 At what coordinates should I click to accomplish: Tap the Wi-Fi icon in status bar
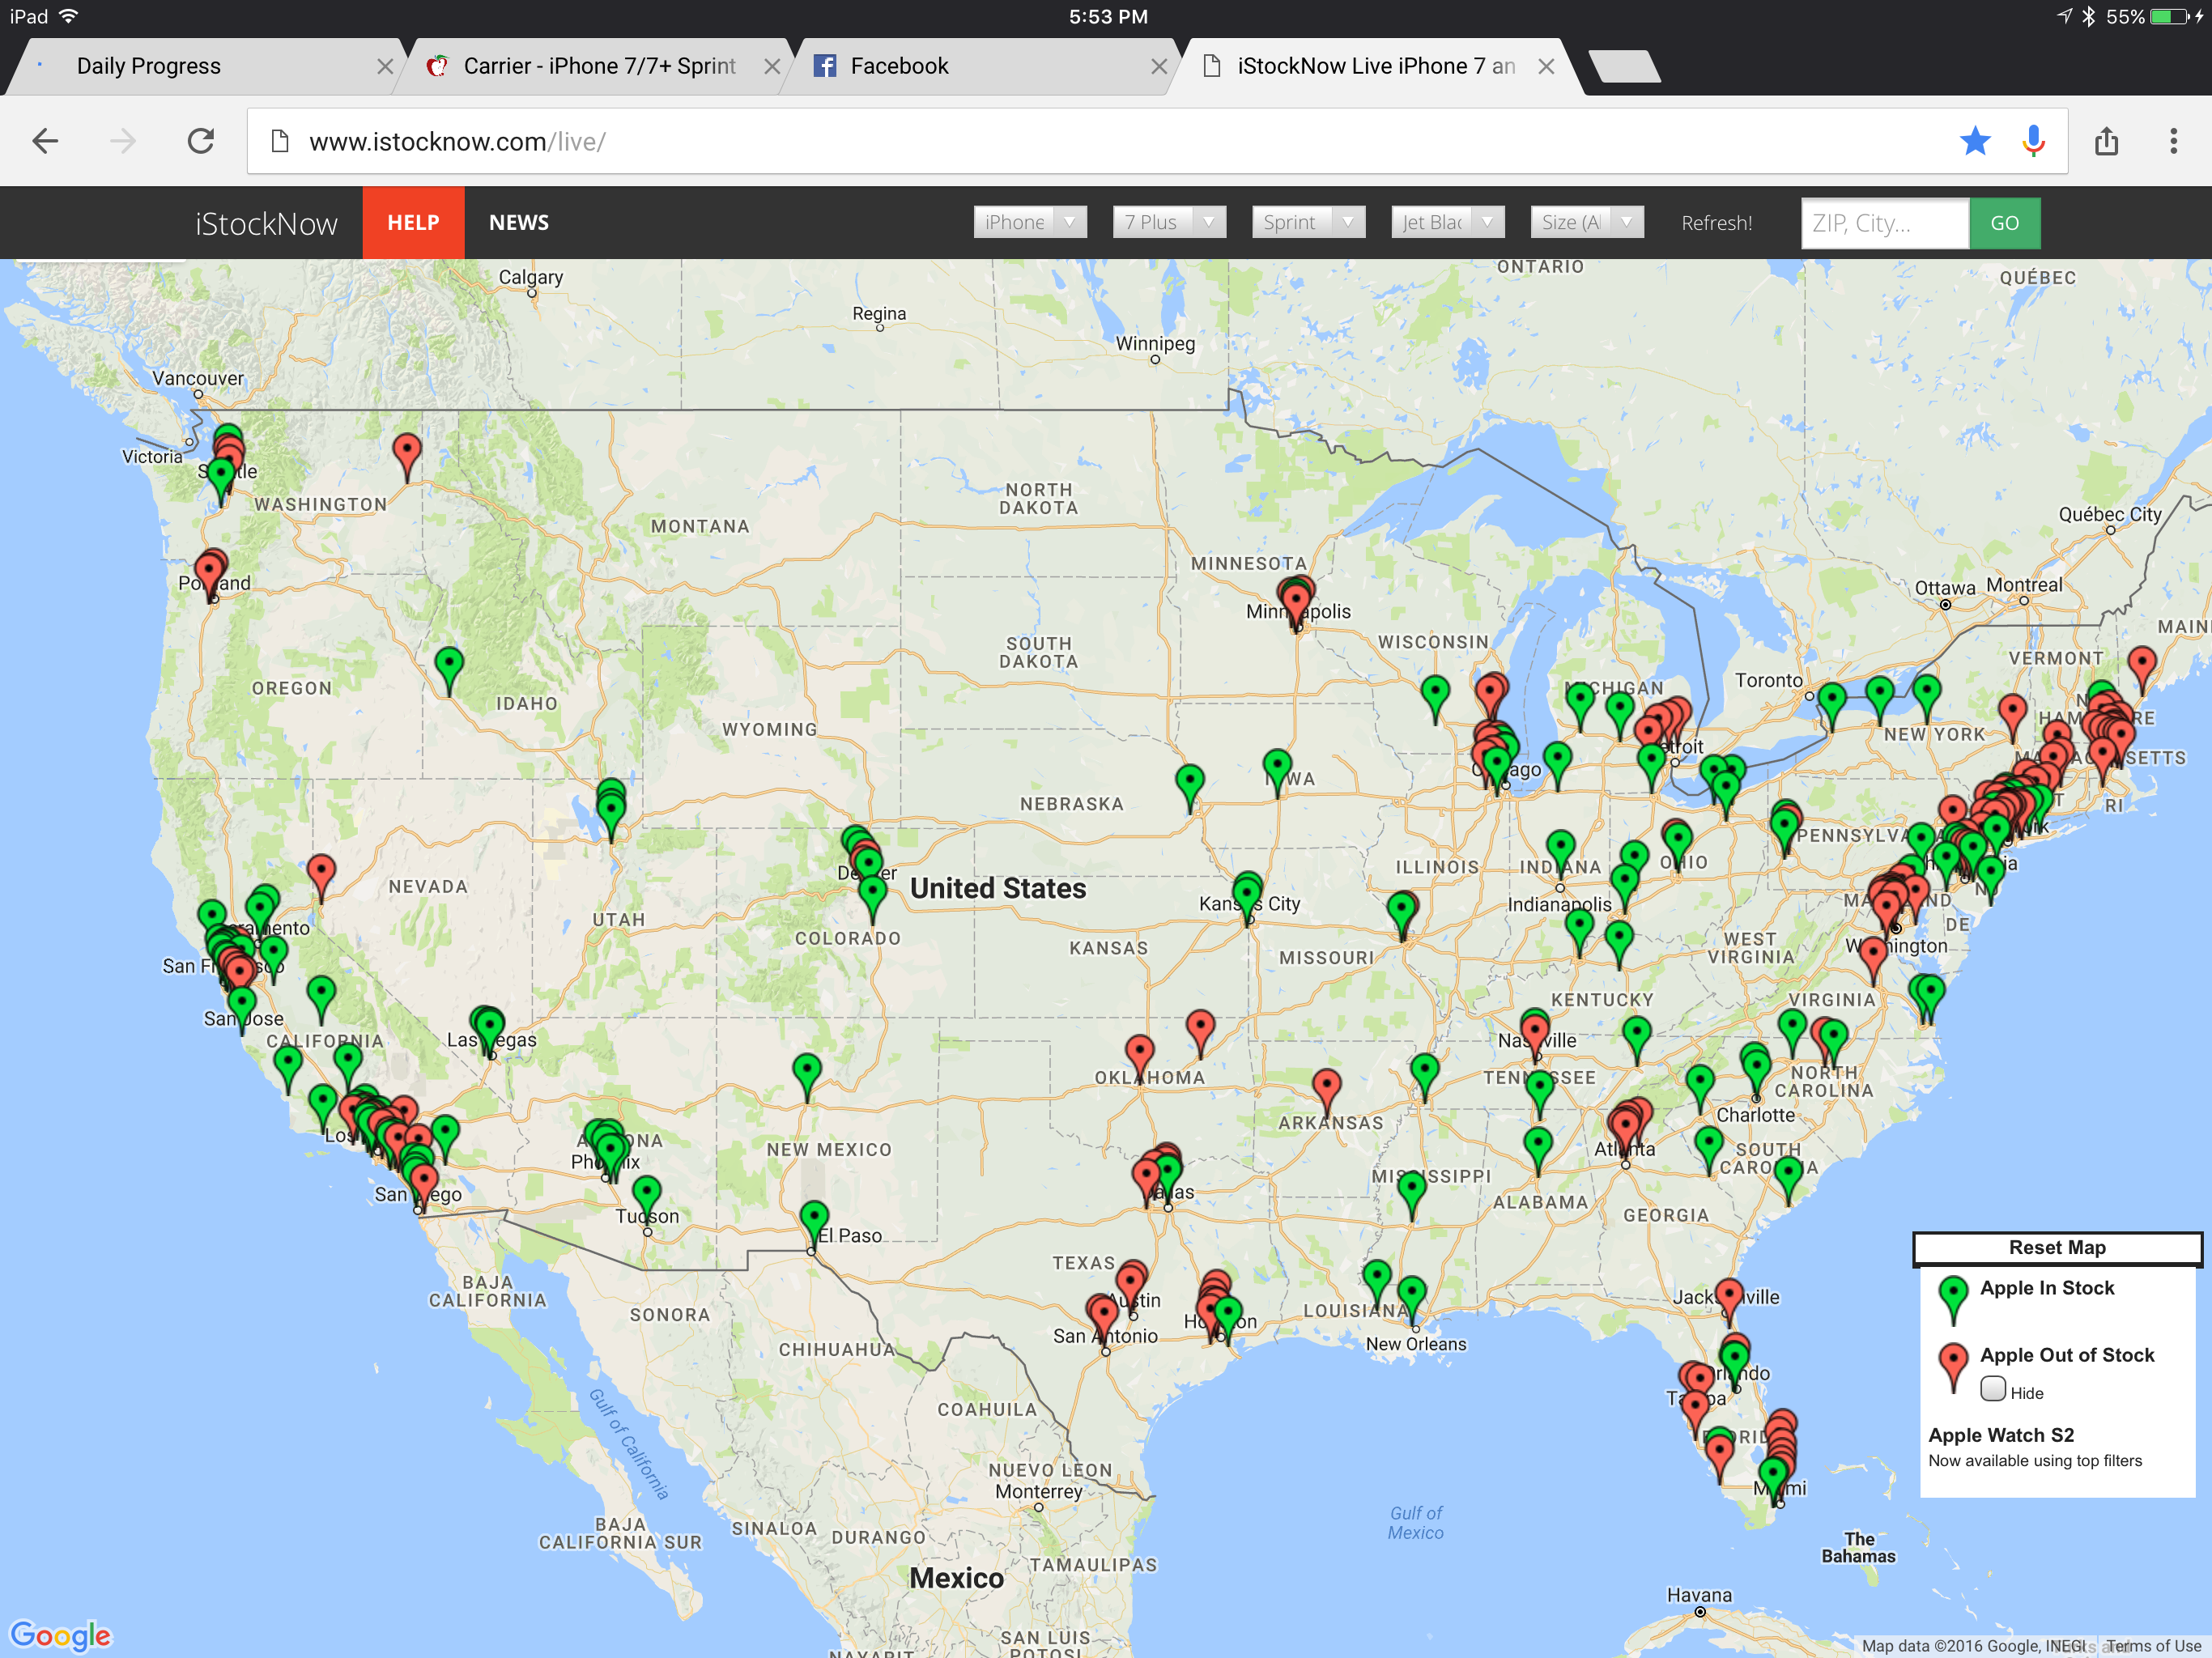click(x=69, y=16)
